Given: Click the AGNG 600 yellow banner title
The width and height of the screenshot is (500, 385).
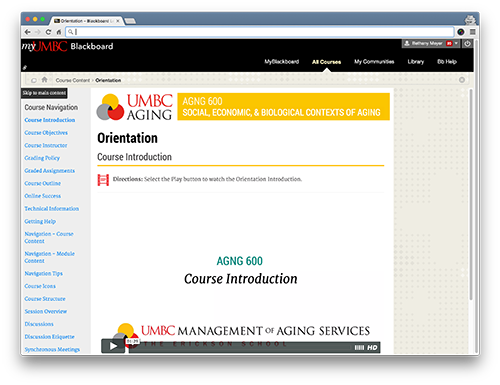Looking at the screenshot, I should tap(283, 107).
